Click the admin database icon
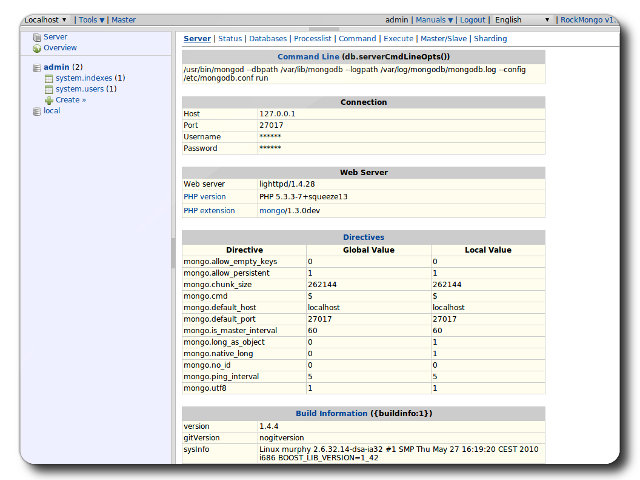Image resolution: width=640 pixels, height=480 pixels. click(x=37, y=67)
